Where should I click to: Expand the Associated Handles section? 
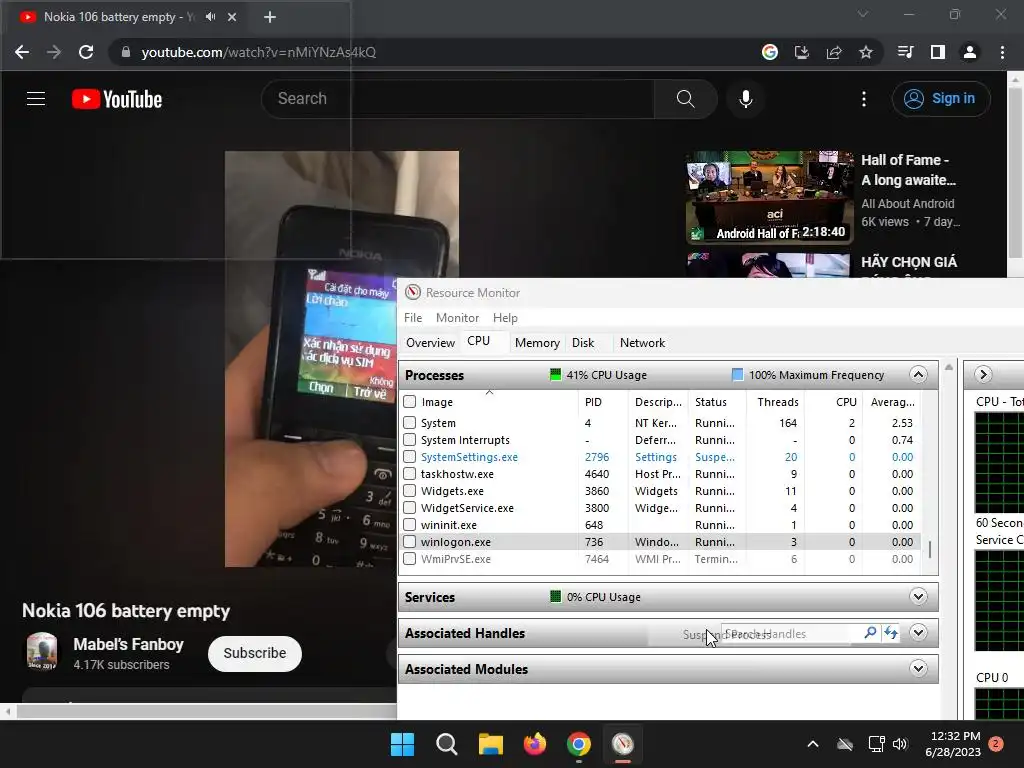[x=918, y=633]
